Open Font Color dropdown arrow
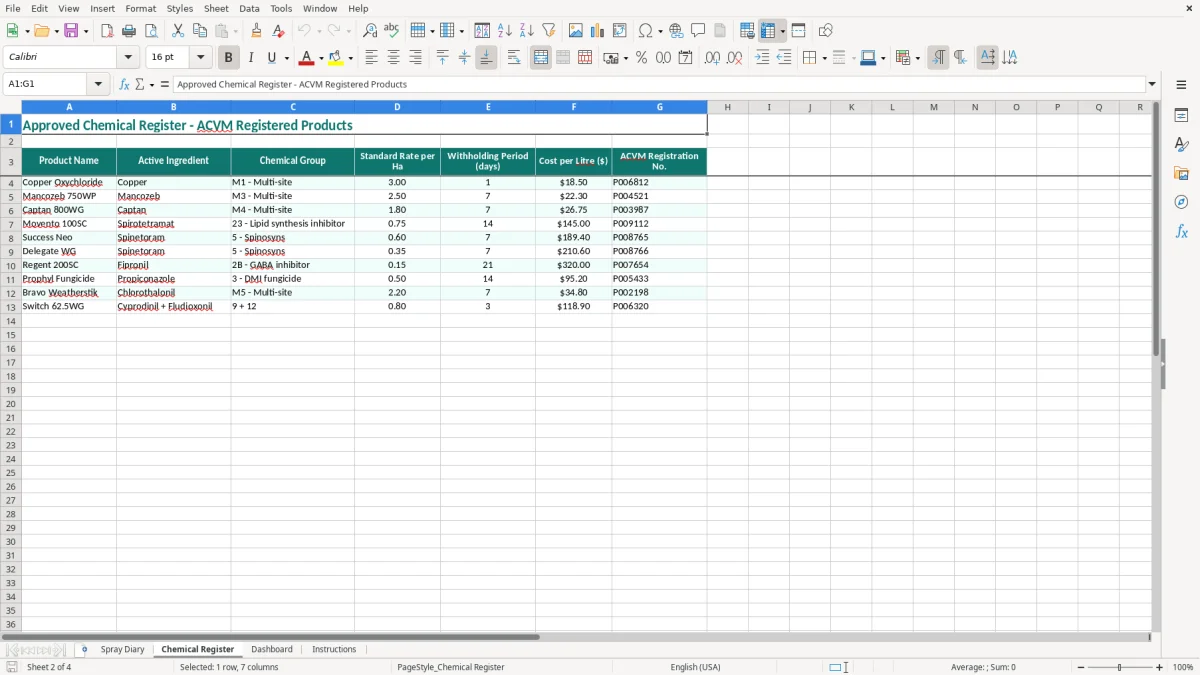Screen dimensions: 1200x675 pos(320,58)
